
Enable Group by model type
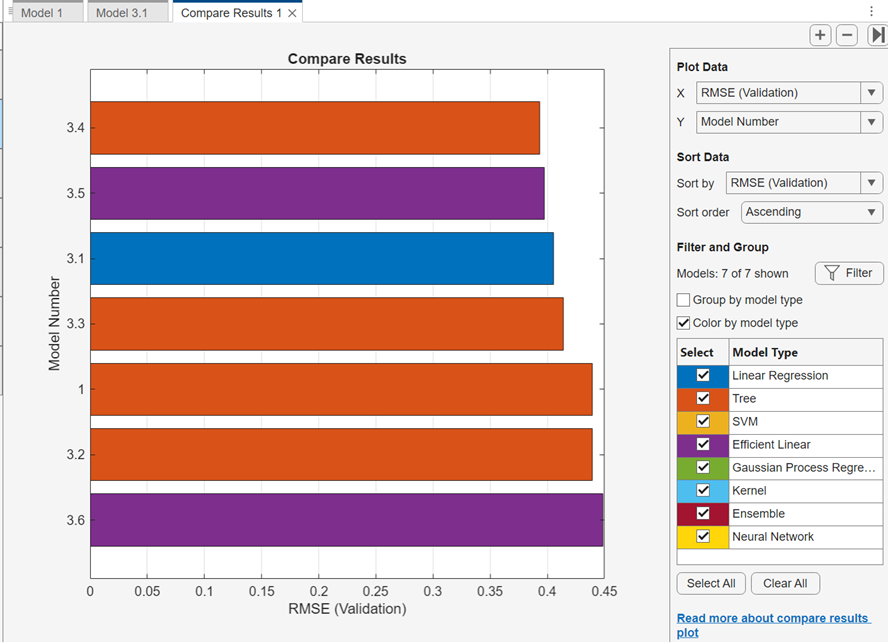pyautogui.click(x=684, y=300)
